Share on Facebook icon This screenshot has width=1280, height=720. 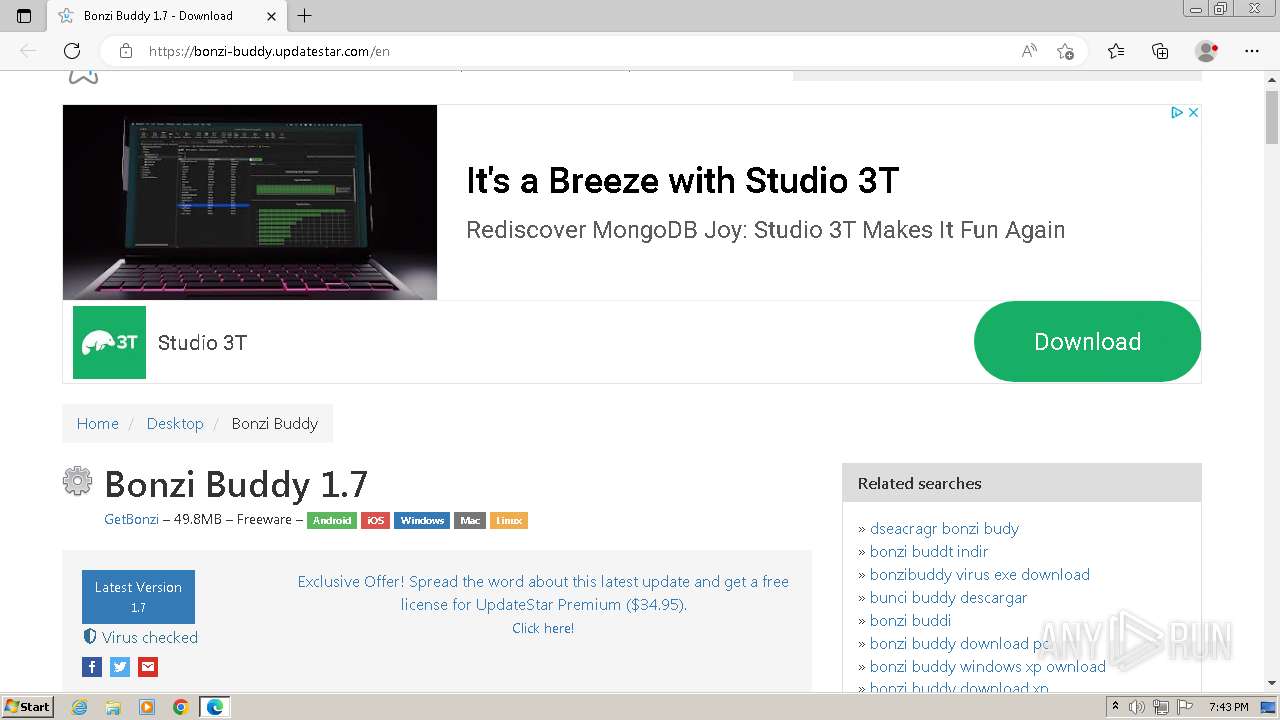[92, 667]
